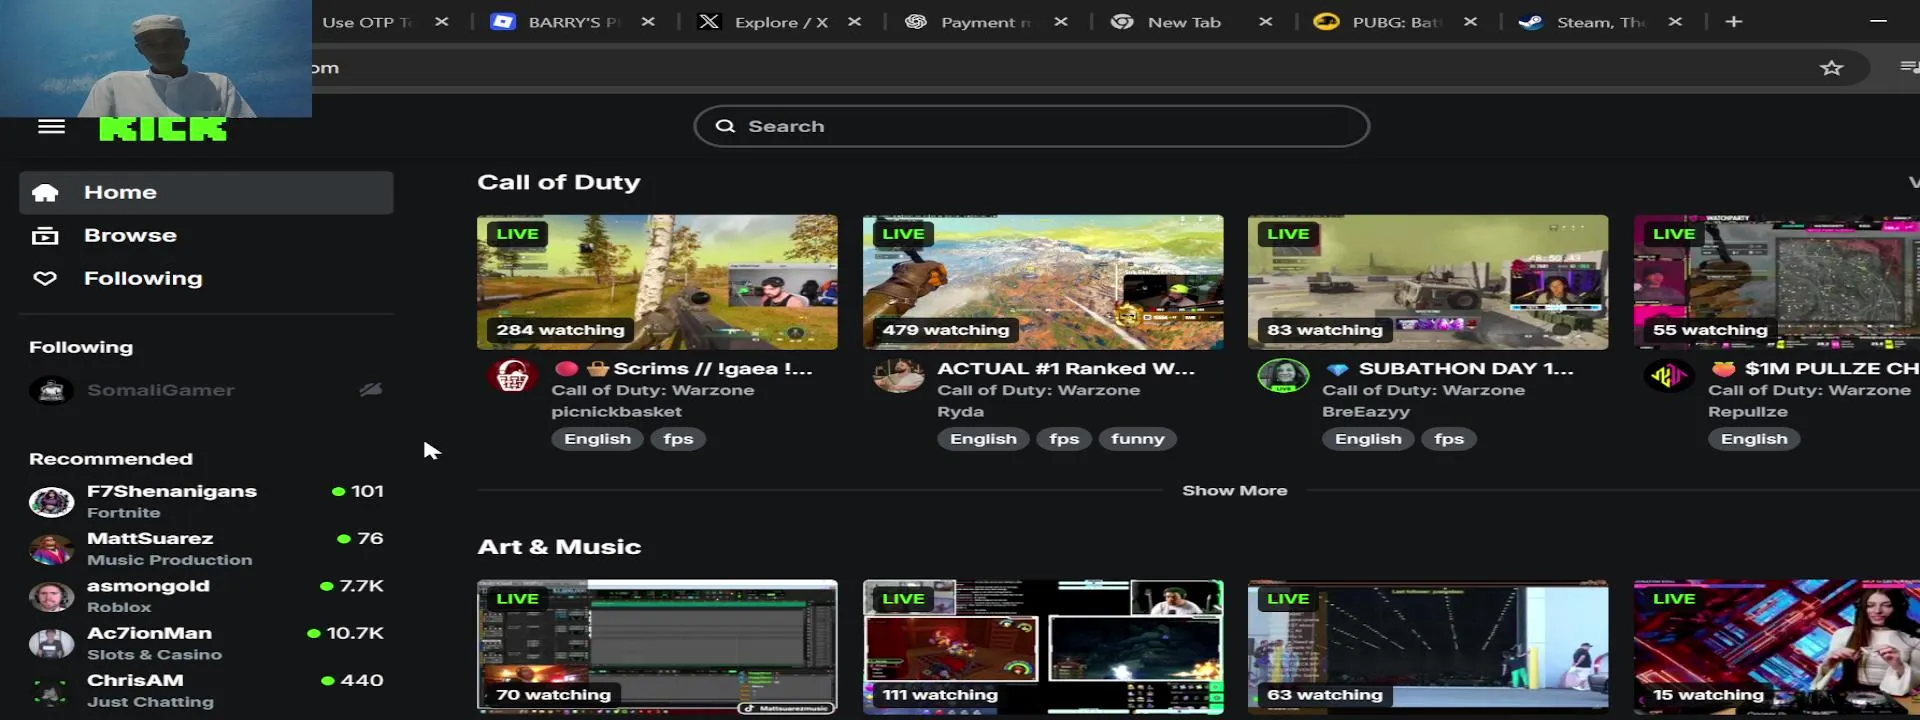
Task: Open stream thumbnail with 284 watching
Action: click(657, 282)
